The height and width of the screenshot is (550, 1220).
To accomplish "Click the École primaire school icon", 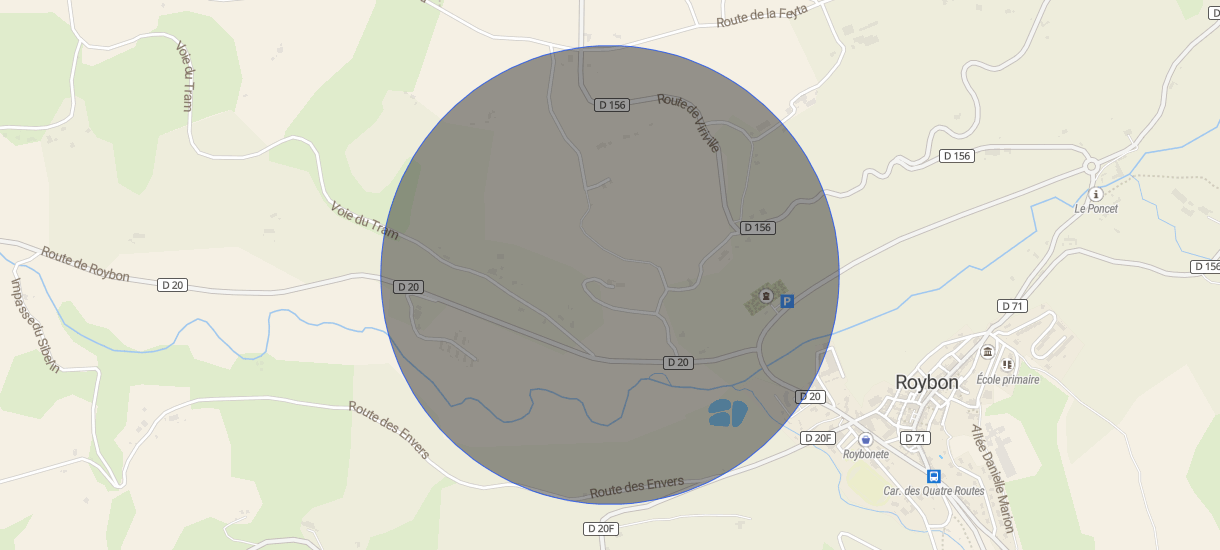I will coord(1007,364).
